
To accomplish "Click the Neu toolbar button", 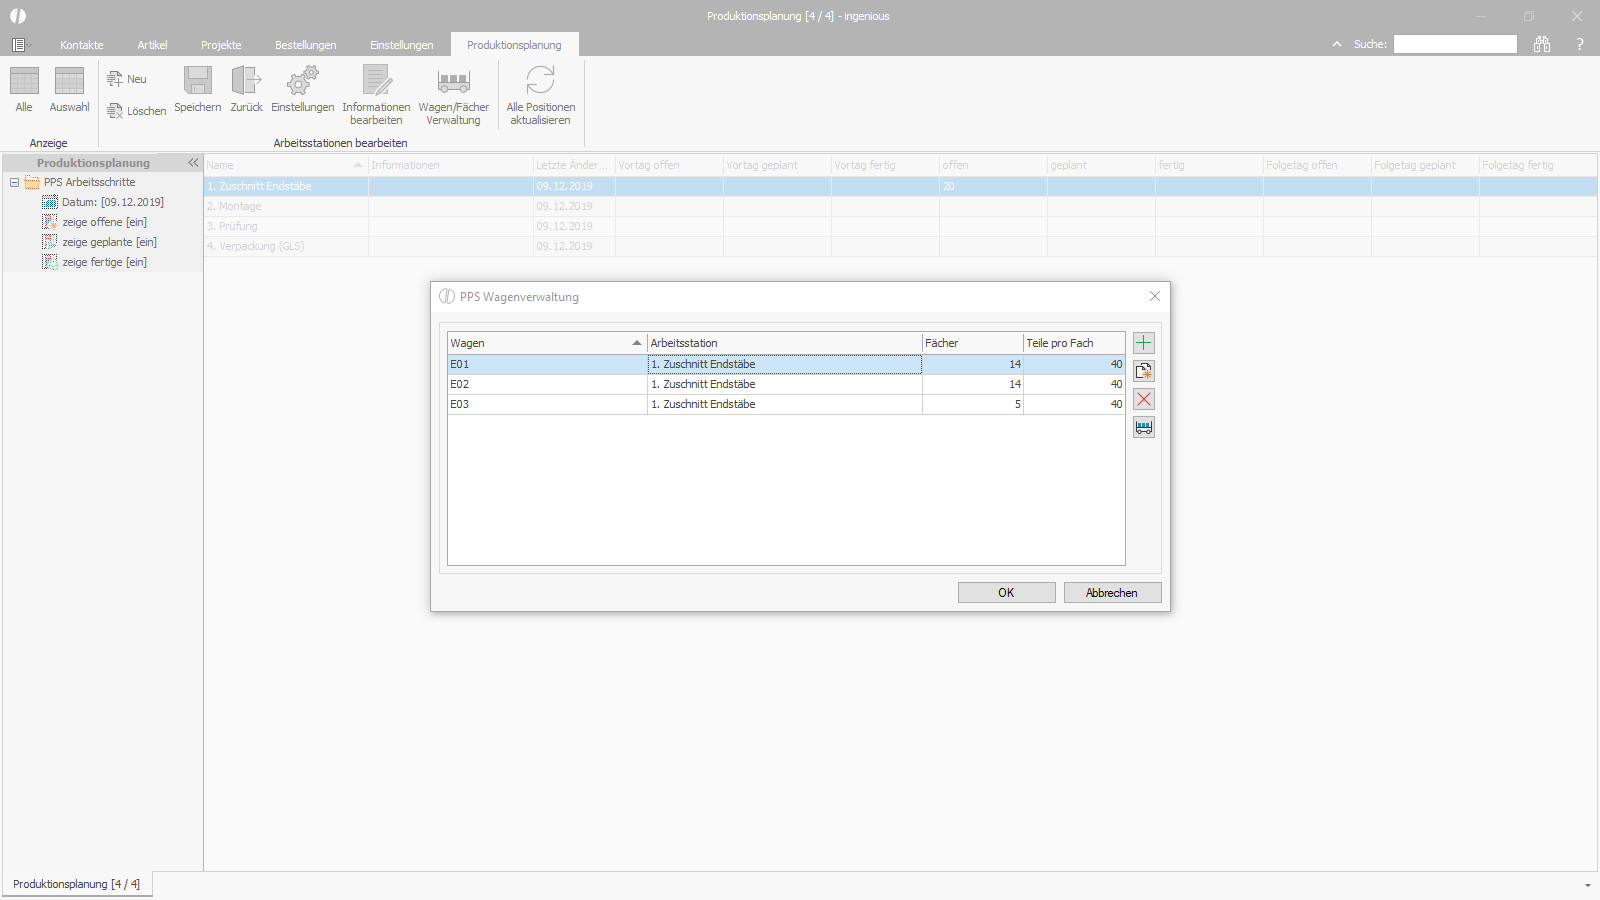I will point(127,79).
